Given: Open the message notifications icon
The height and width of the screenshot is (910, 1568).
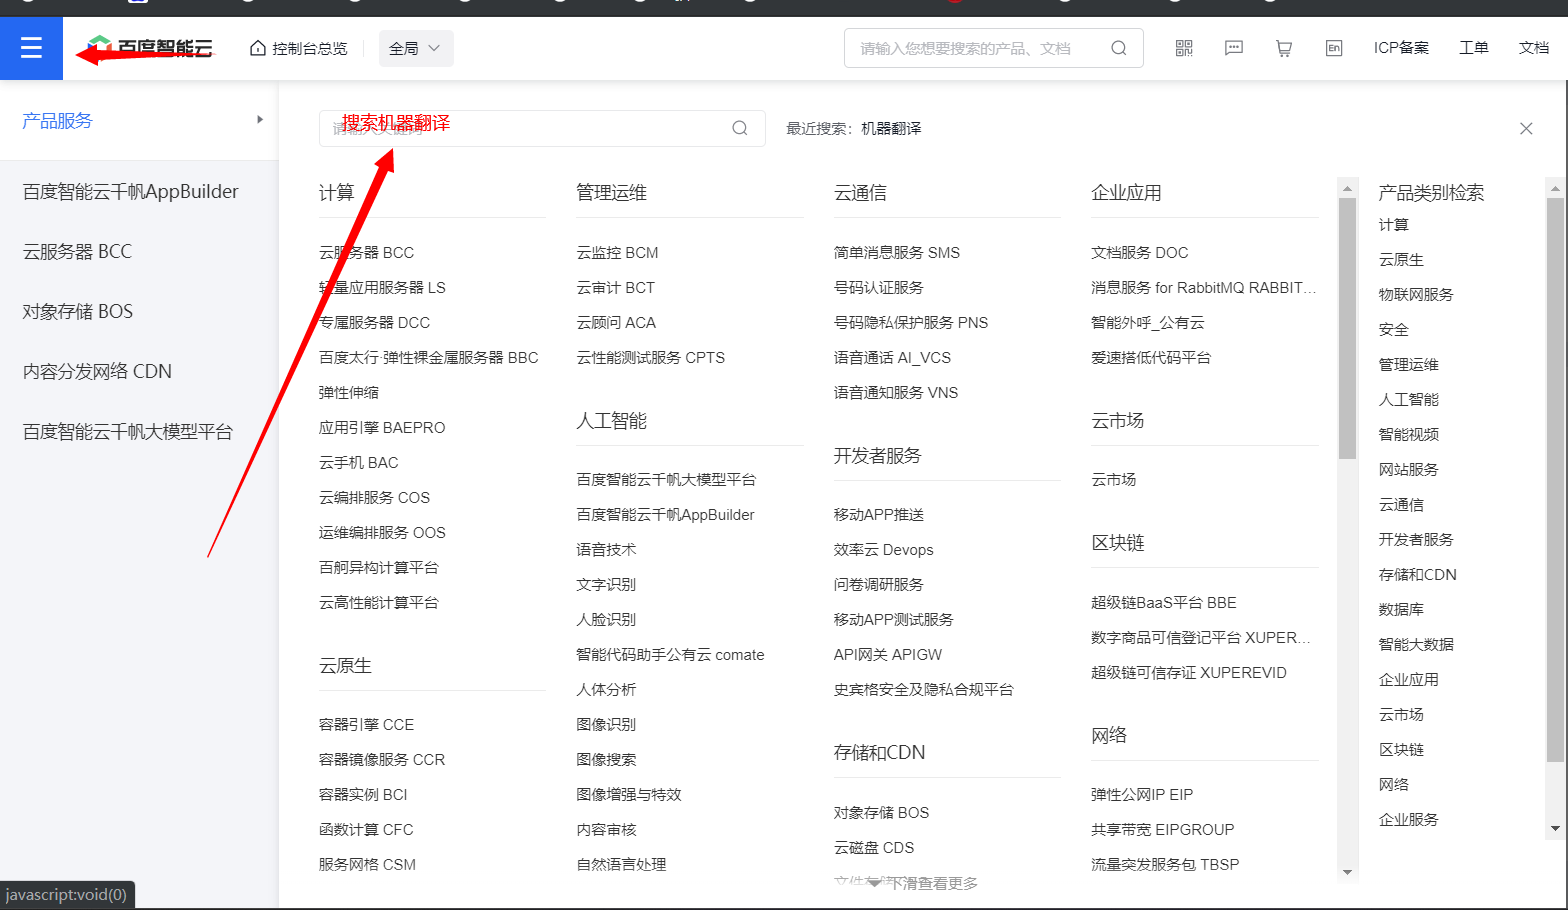Looking at the screenshot, I should click(x=1234, y=48).
